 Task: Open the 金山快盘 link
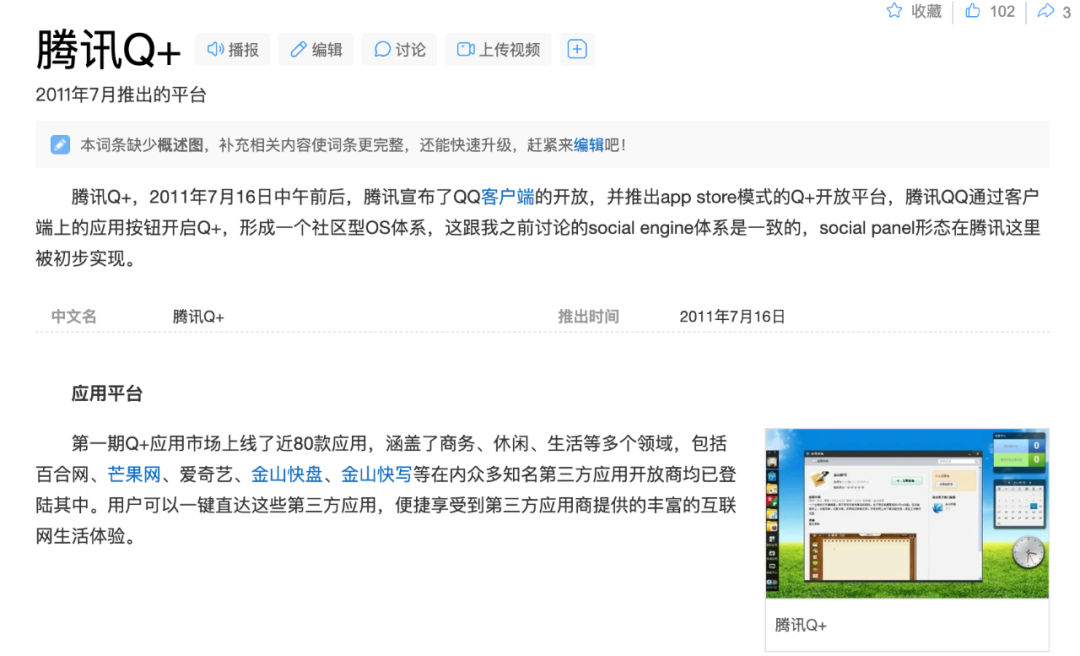click(x=287, y=474)
